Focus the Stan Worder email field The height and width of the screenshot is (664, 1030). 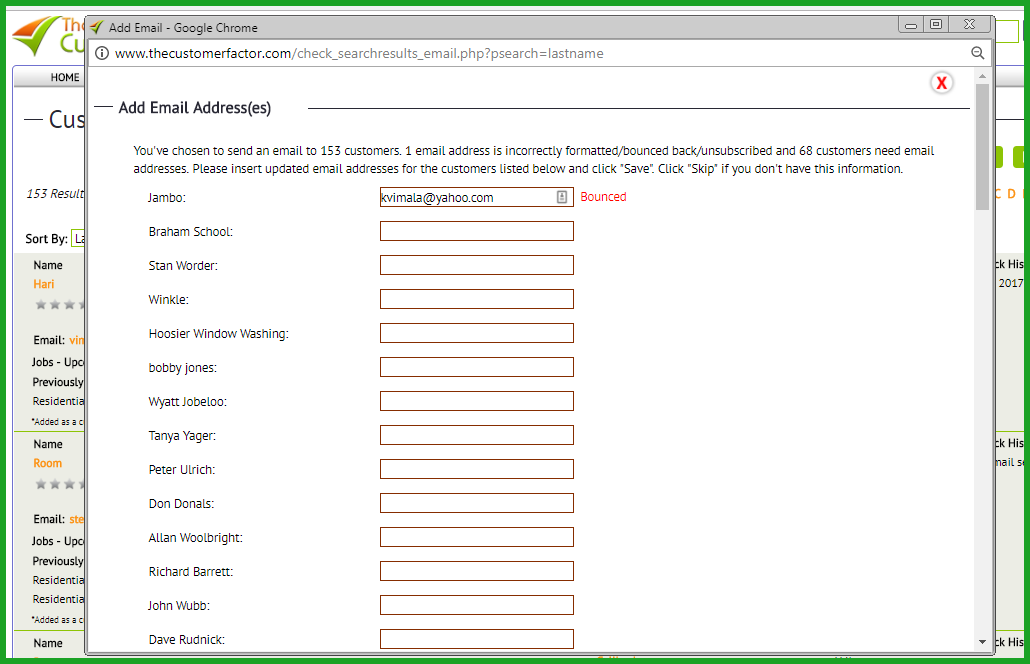point(476,265)
